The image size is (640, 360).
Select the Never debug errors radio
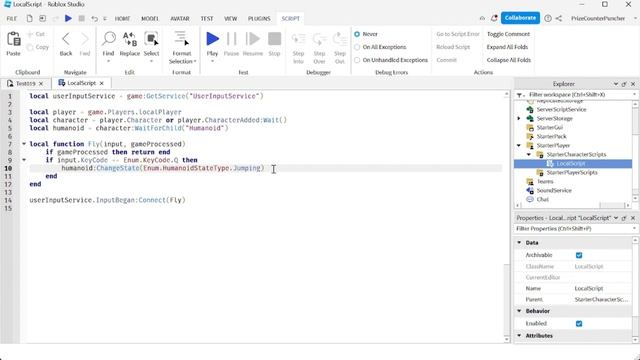(x=357, y=34)
